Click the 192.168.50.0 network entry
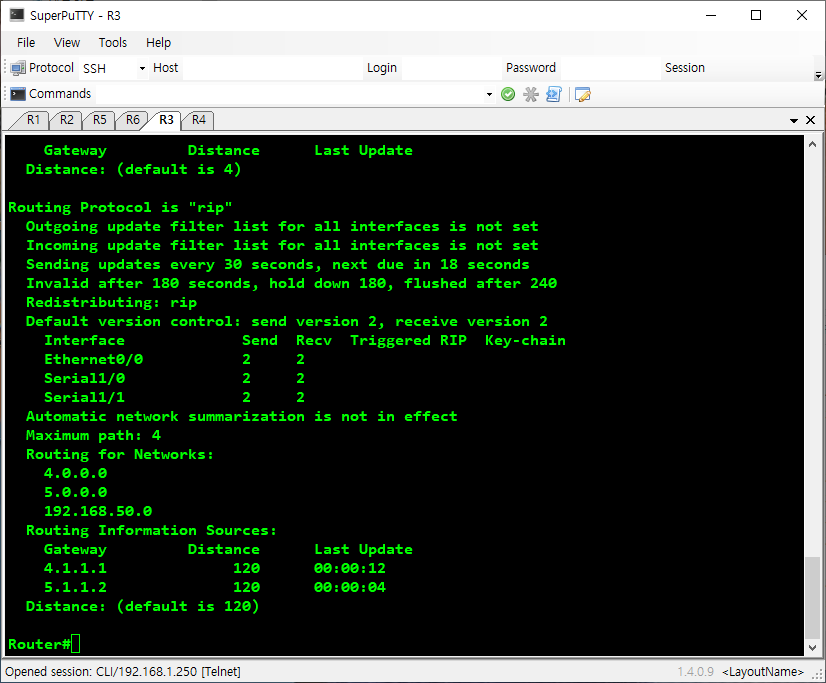Viewport: 826px width, 683px height. [98, 511]
